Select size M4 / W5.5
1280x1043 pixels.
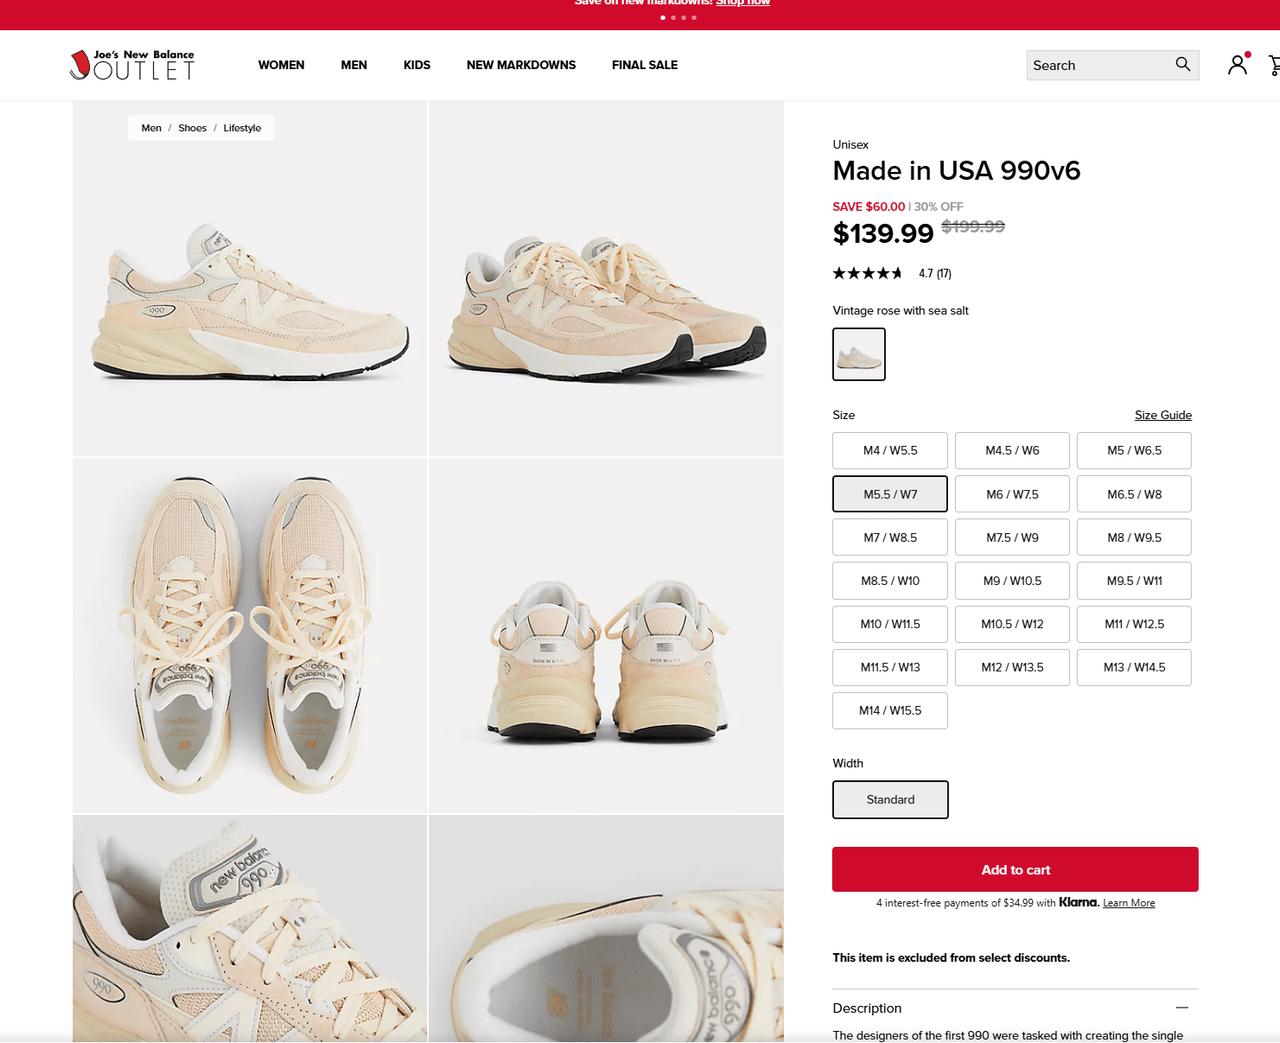point(890,451)
